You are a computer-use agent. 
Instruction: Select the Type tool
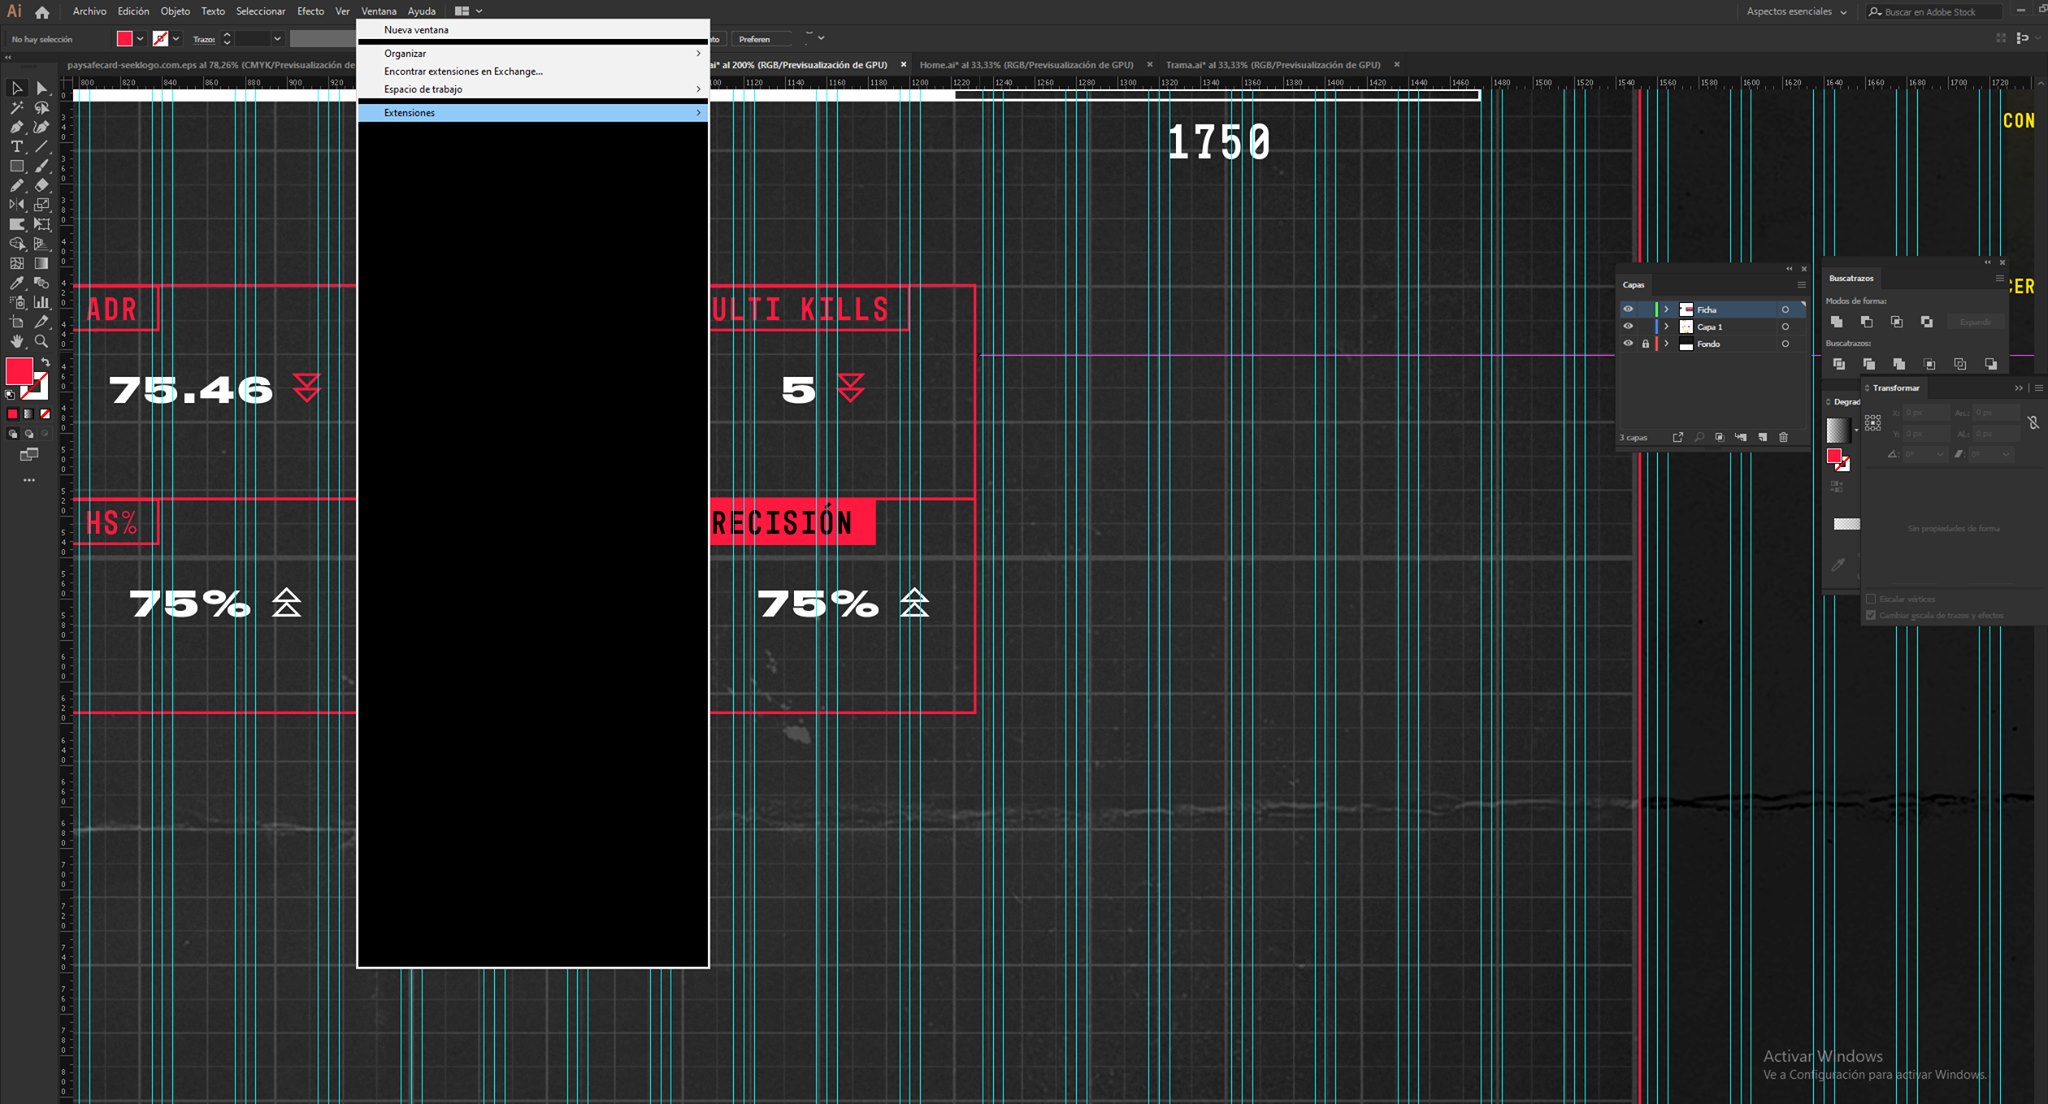tap(16, 146)
